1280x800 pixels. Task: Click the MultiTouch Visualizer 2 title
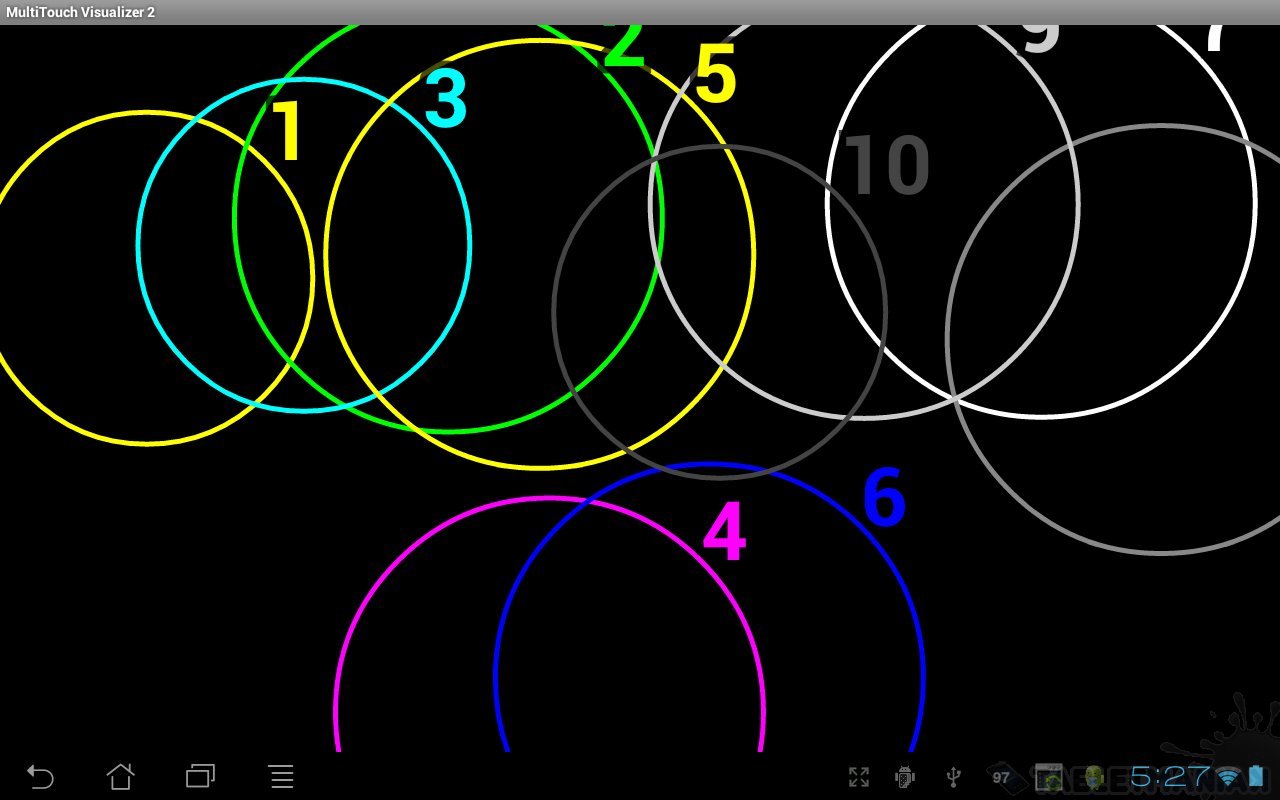(80, 12)
